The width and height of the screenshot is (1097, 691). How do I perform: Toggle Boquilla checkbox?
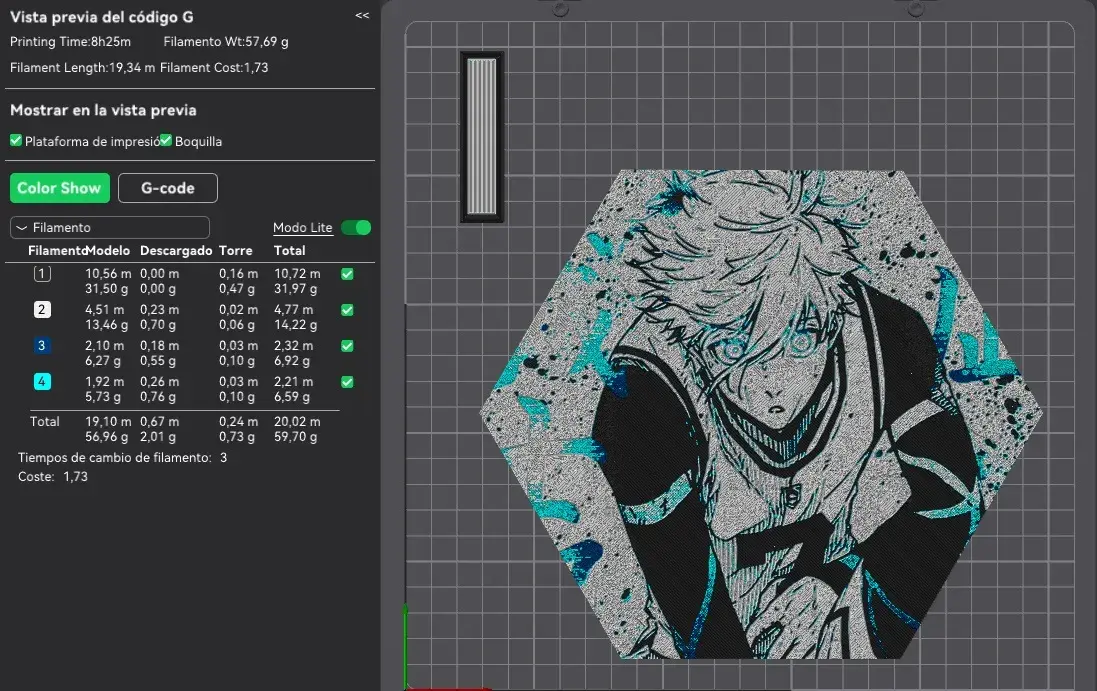point(166,141)
